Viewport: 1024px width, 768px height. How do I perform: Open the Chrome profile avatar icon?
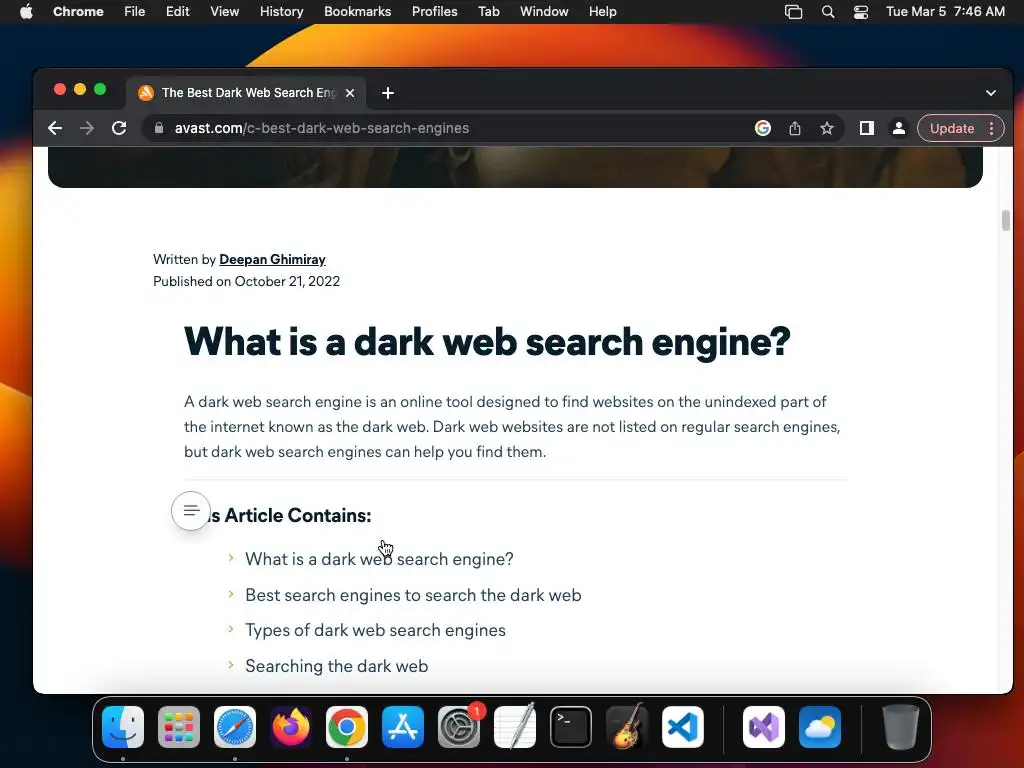pos(899,128)
